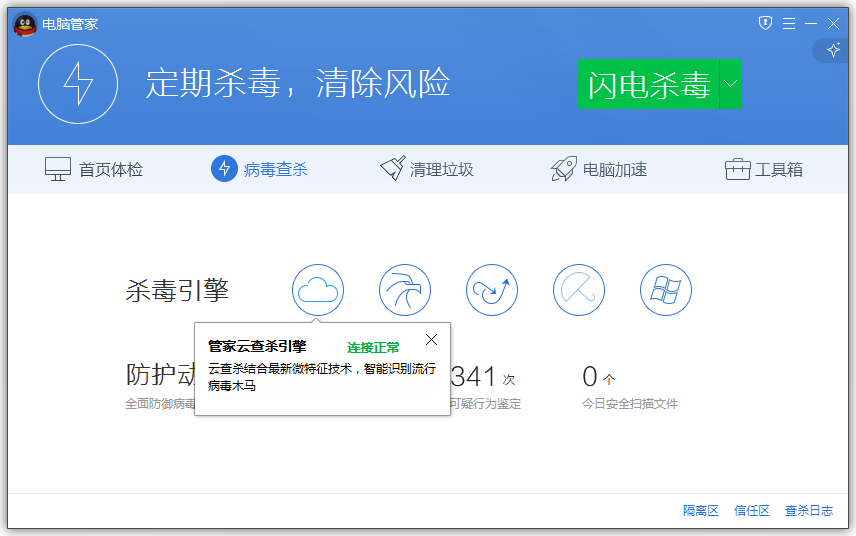Click the sparkle skin icon at right edge
Image resolution: width=856 pixels, height=536 pixels.
coord(833,51)
